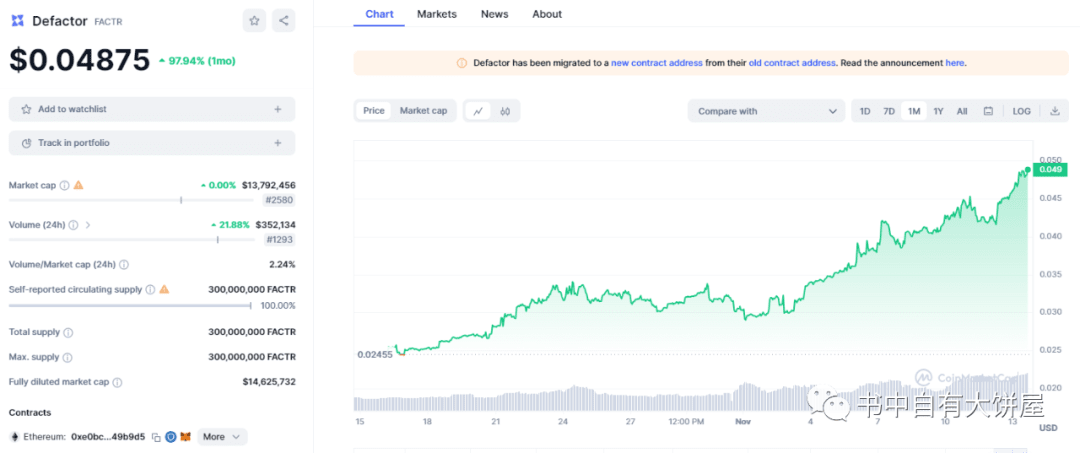Viewport: 1080px width, 453px height.
Task: Switch to the line chart view
Action: (x=479, y=111)
